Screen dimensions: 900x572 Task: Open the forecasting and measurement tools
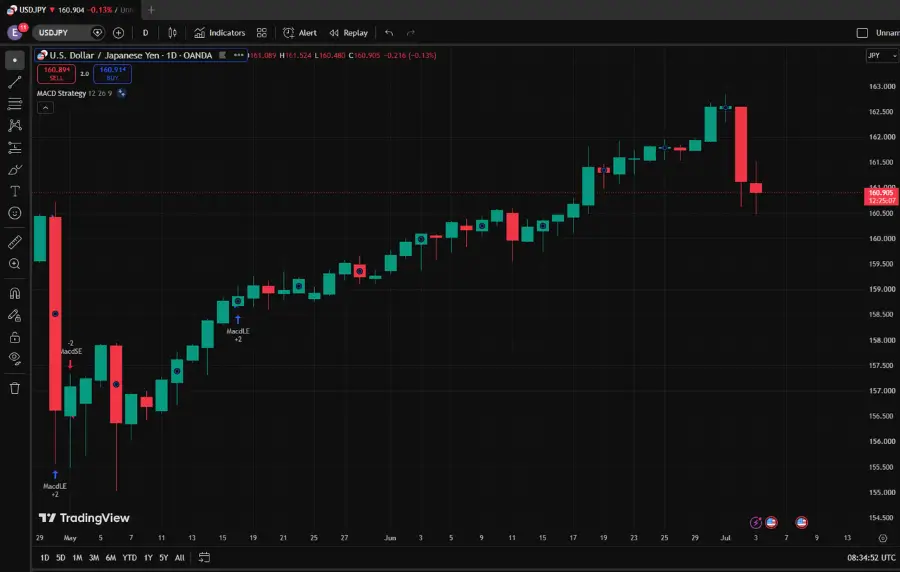pos(15,147)
